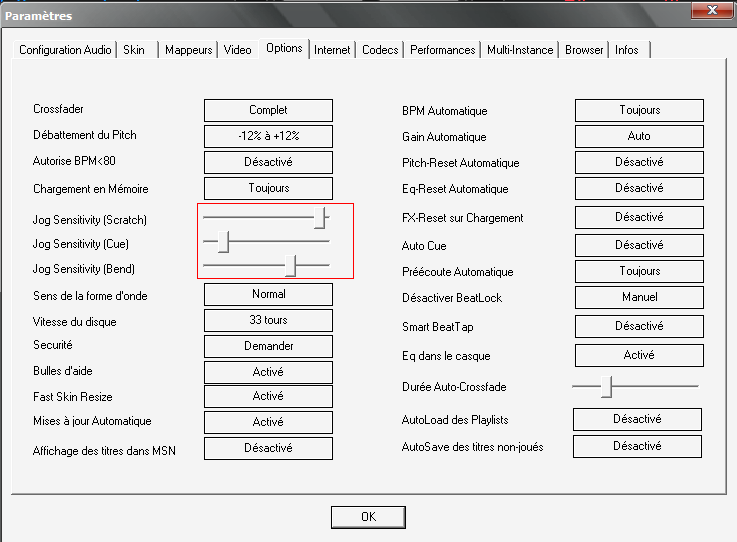Open the Débattement du Pitch range selector

(268, 136)
